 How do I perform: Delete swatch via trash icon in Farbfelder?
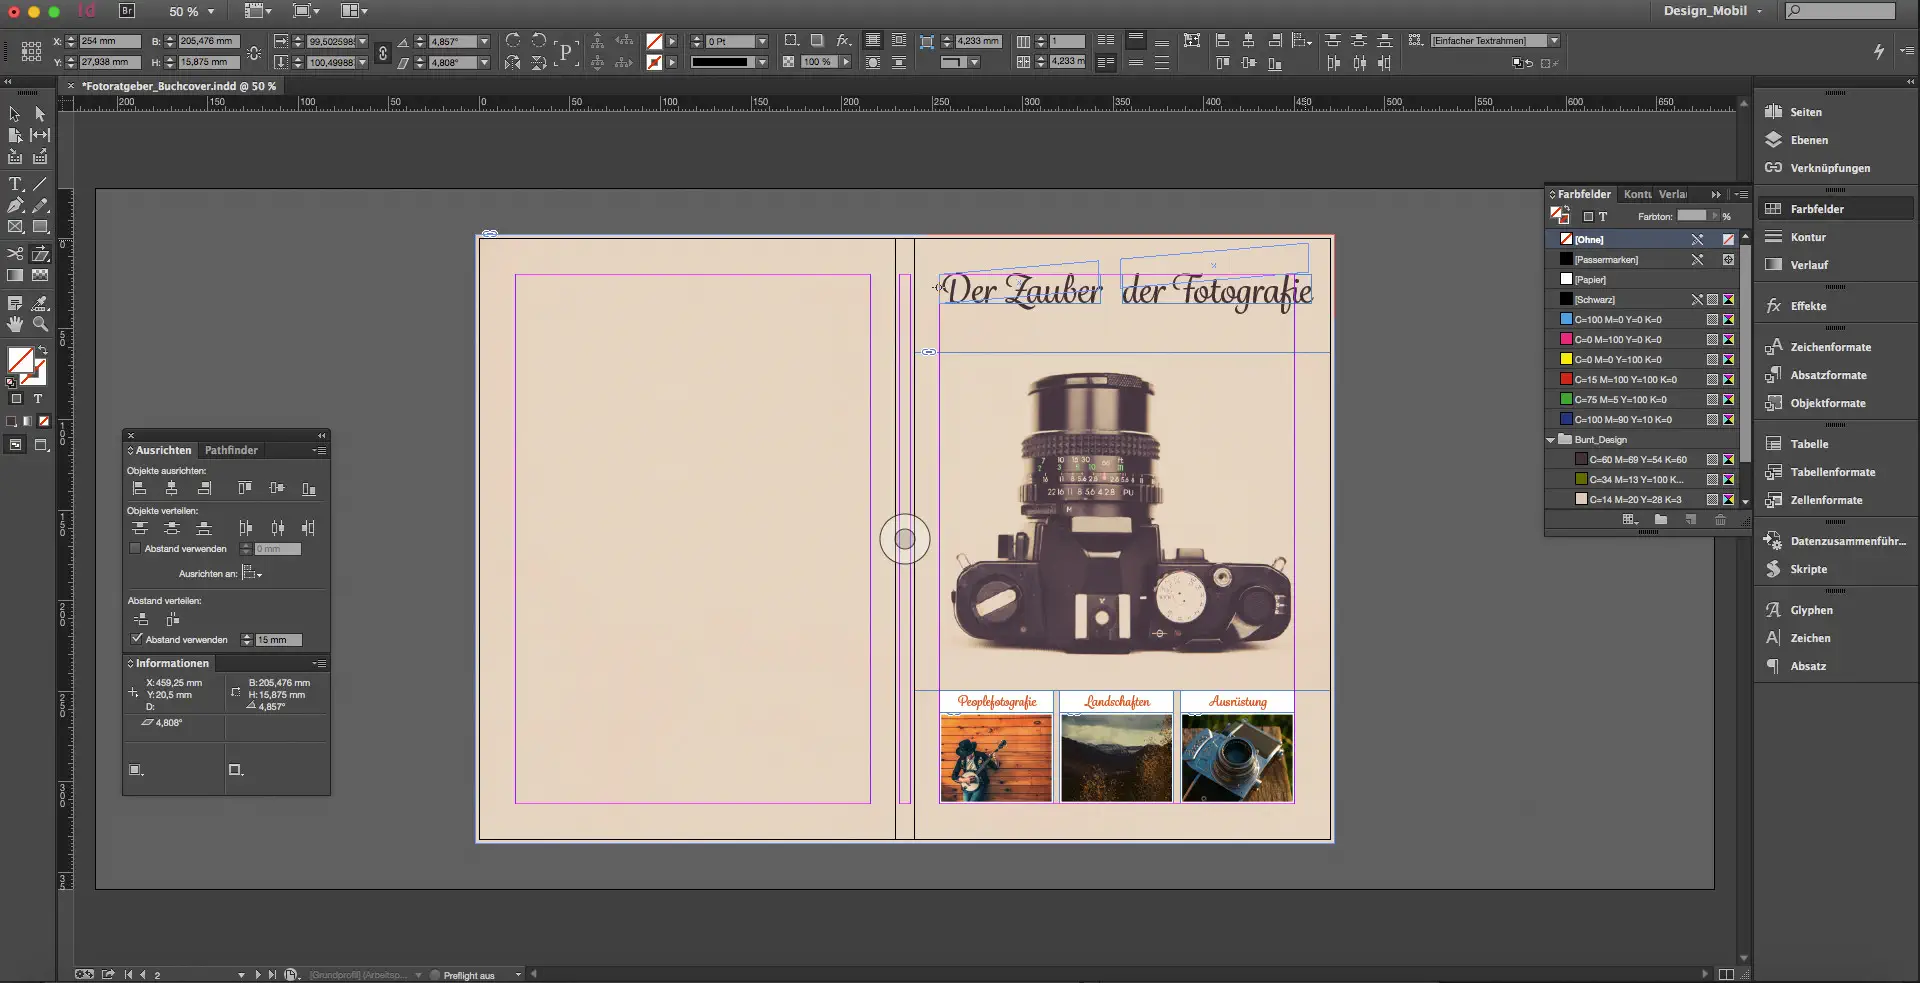coord(1721,520)
